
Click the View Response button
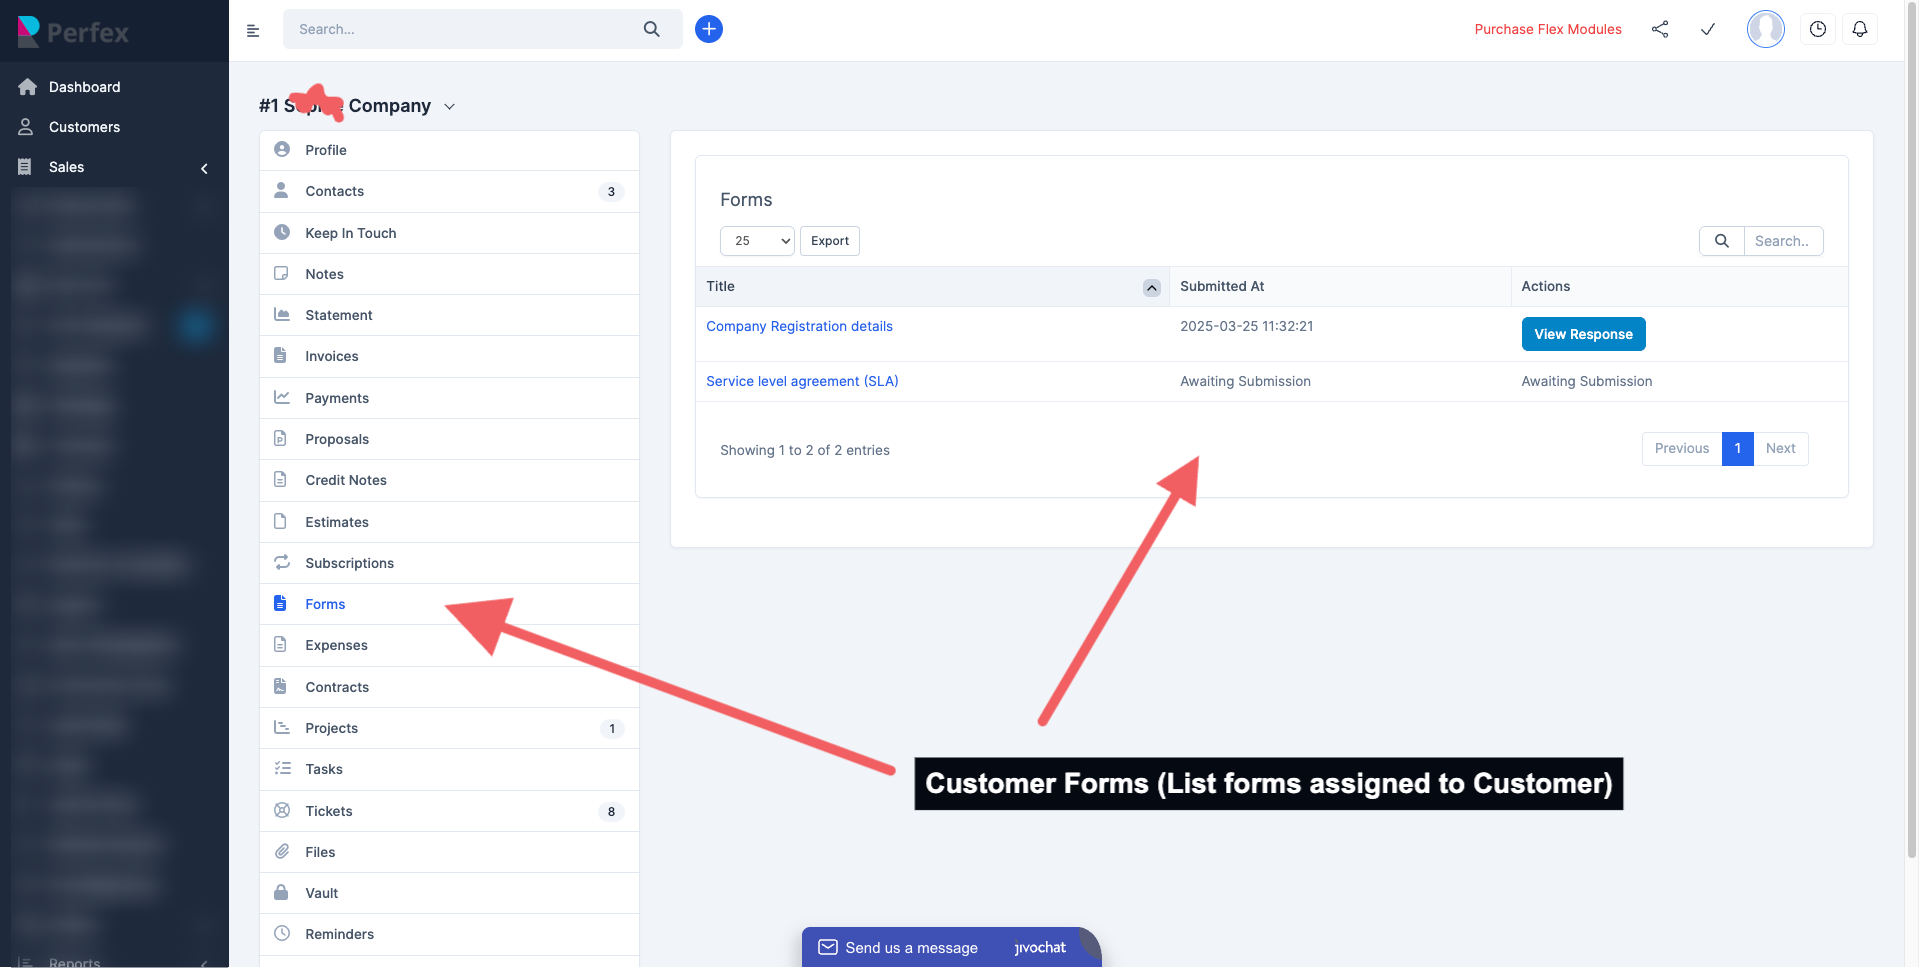pos(1583,334)
